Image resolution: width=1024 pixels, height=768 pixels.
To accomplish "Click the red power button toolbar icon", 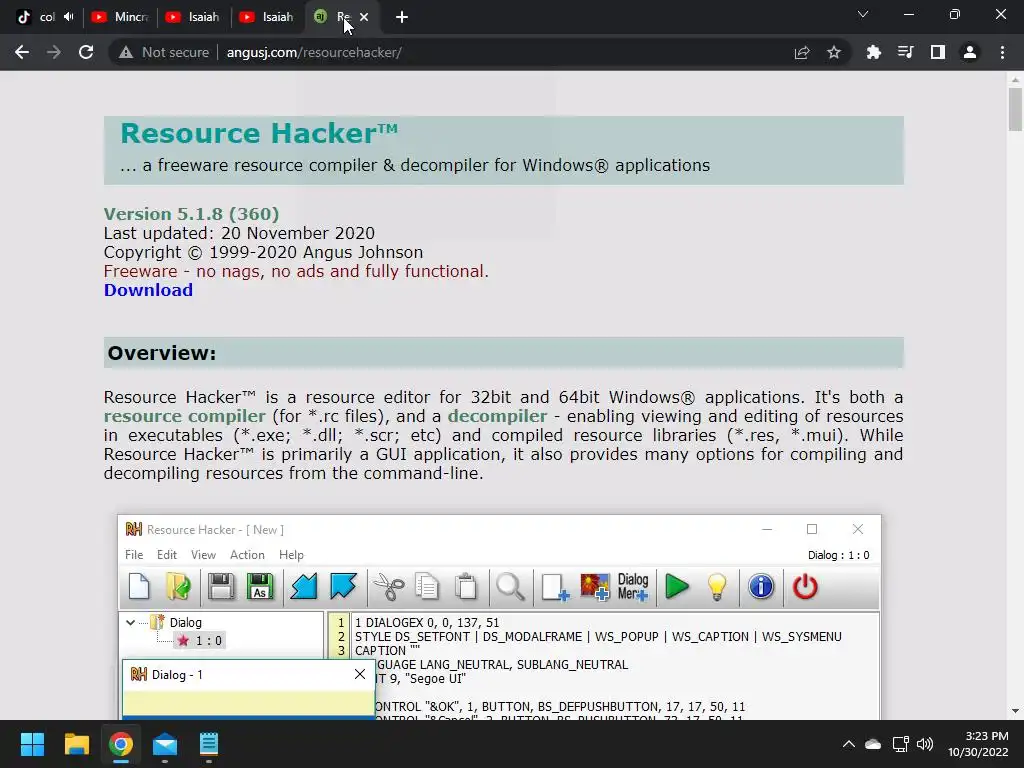I will 805,586.
